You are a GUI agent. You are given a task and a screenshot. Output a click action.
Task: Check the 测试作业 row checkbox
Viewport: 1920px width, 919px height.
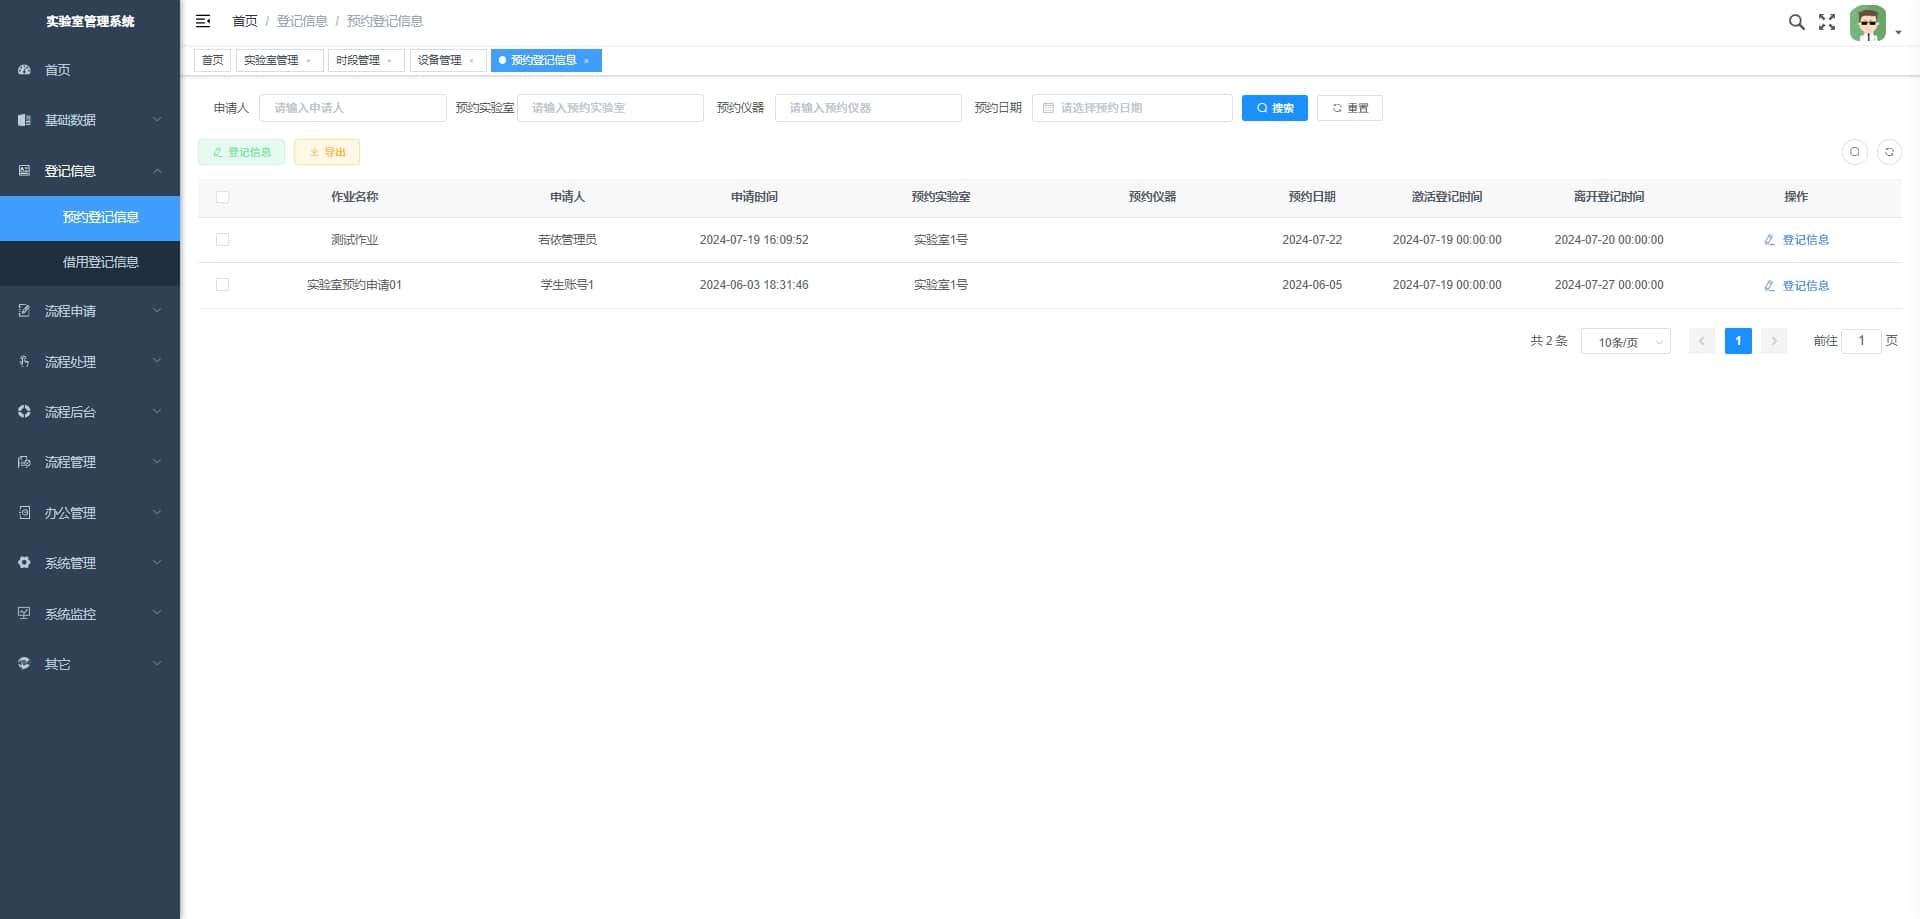222,240
